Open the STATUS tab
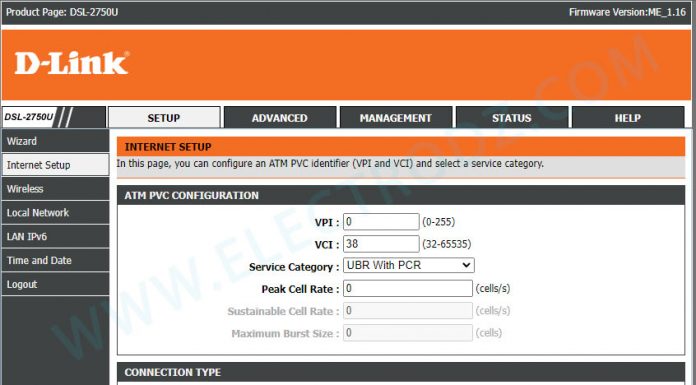Screen dimensions: 696x385 click(x=512, y=118)
